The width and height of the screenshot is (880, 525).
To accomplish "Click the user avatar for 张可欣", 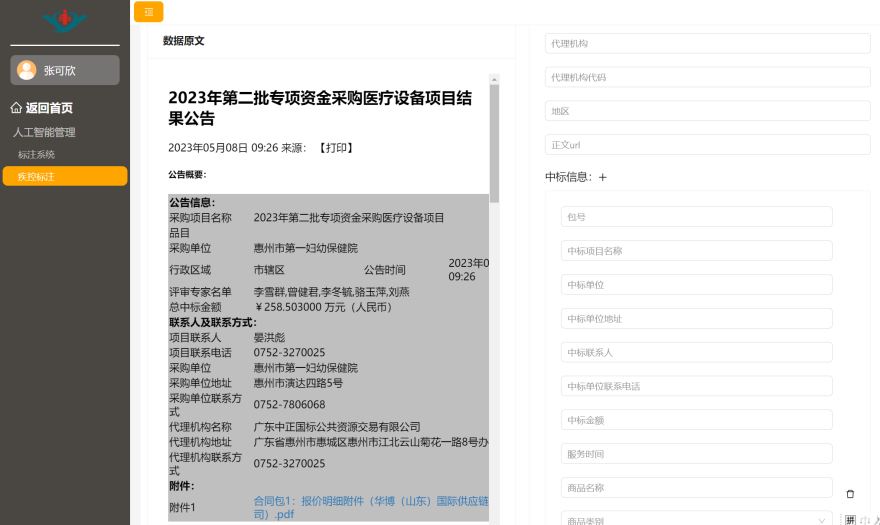I will pos(27,70).
